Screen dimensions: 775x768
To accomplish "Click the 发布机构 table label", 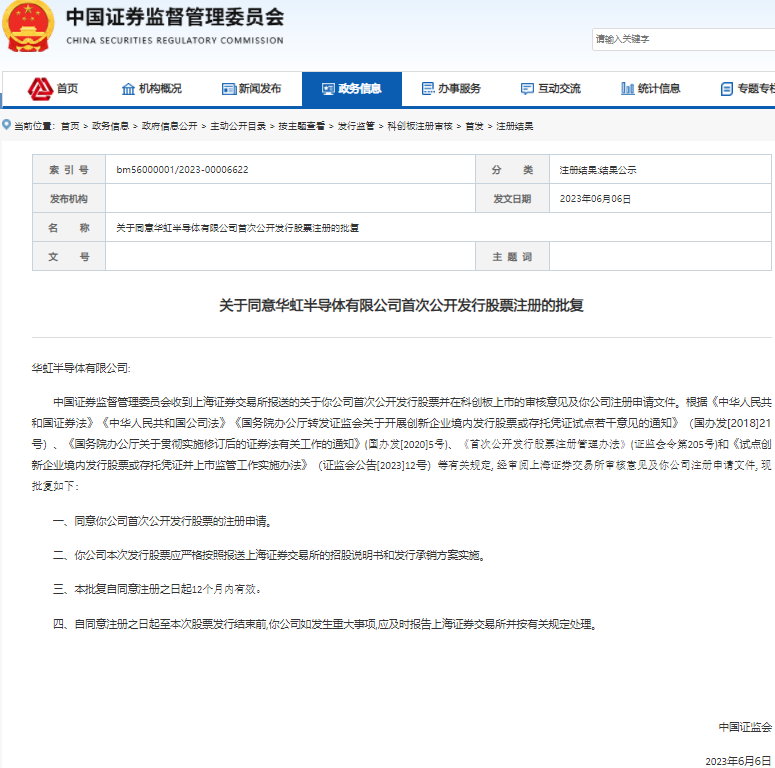I will [69, 199].
